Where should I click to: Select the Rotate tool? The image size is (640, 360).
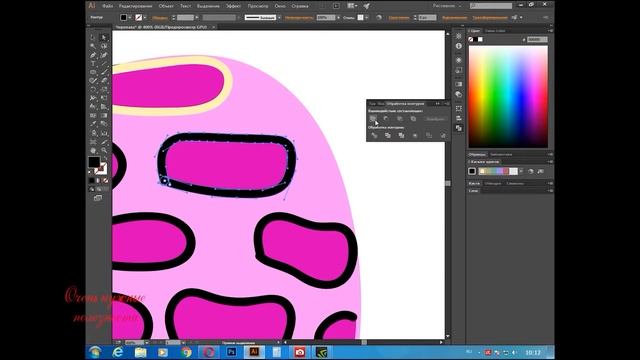click(93, 89)
